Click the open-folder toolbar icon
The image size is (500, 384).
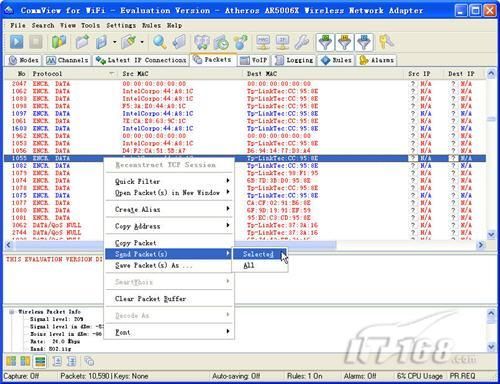pos(82,42)
